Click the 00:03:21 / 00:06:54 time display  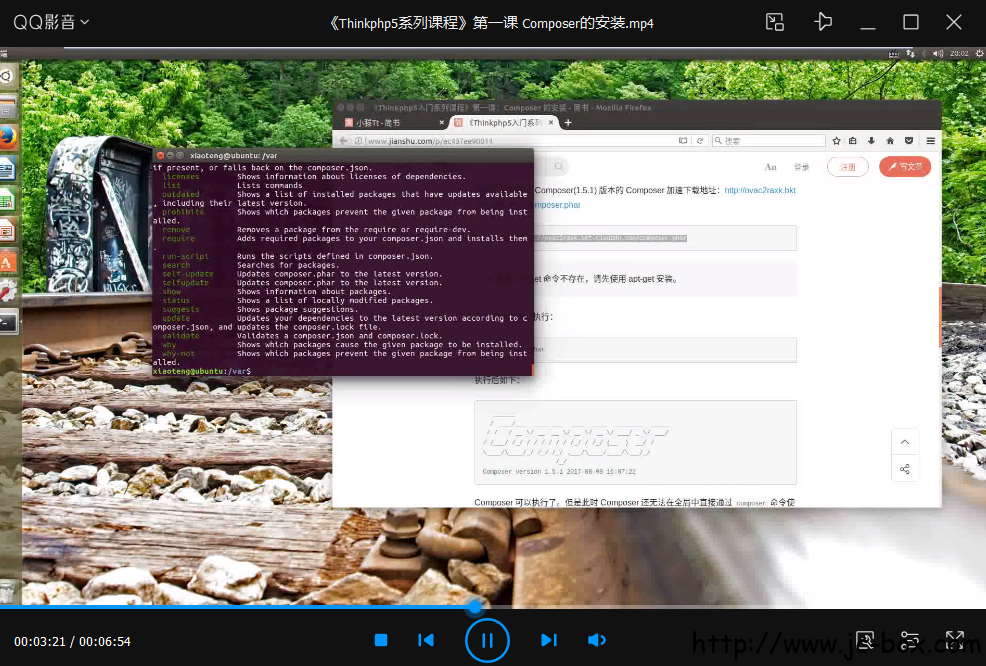[72, 641]
